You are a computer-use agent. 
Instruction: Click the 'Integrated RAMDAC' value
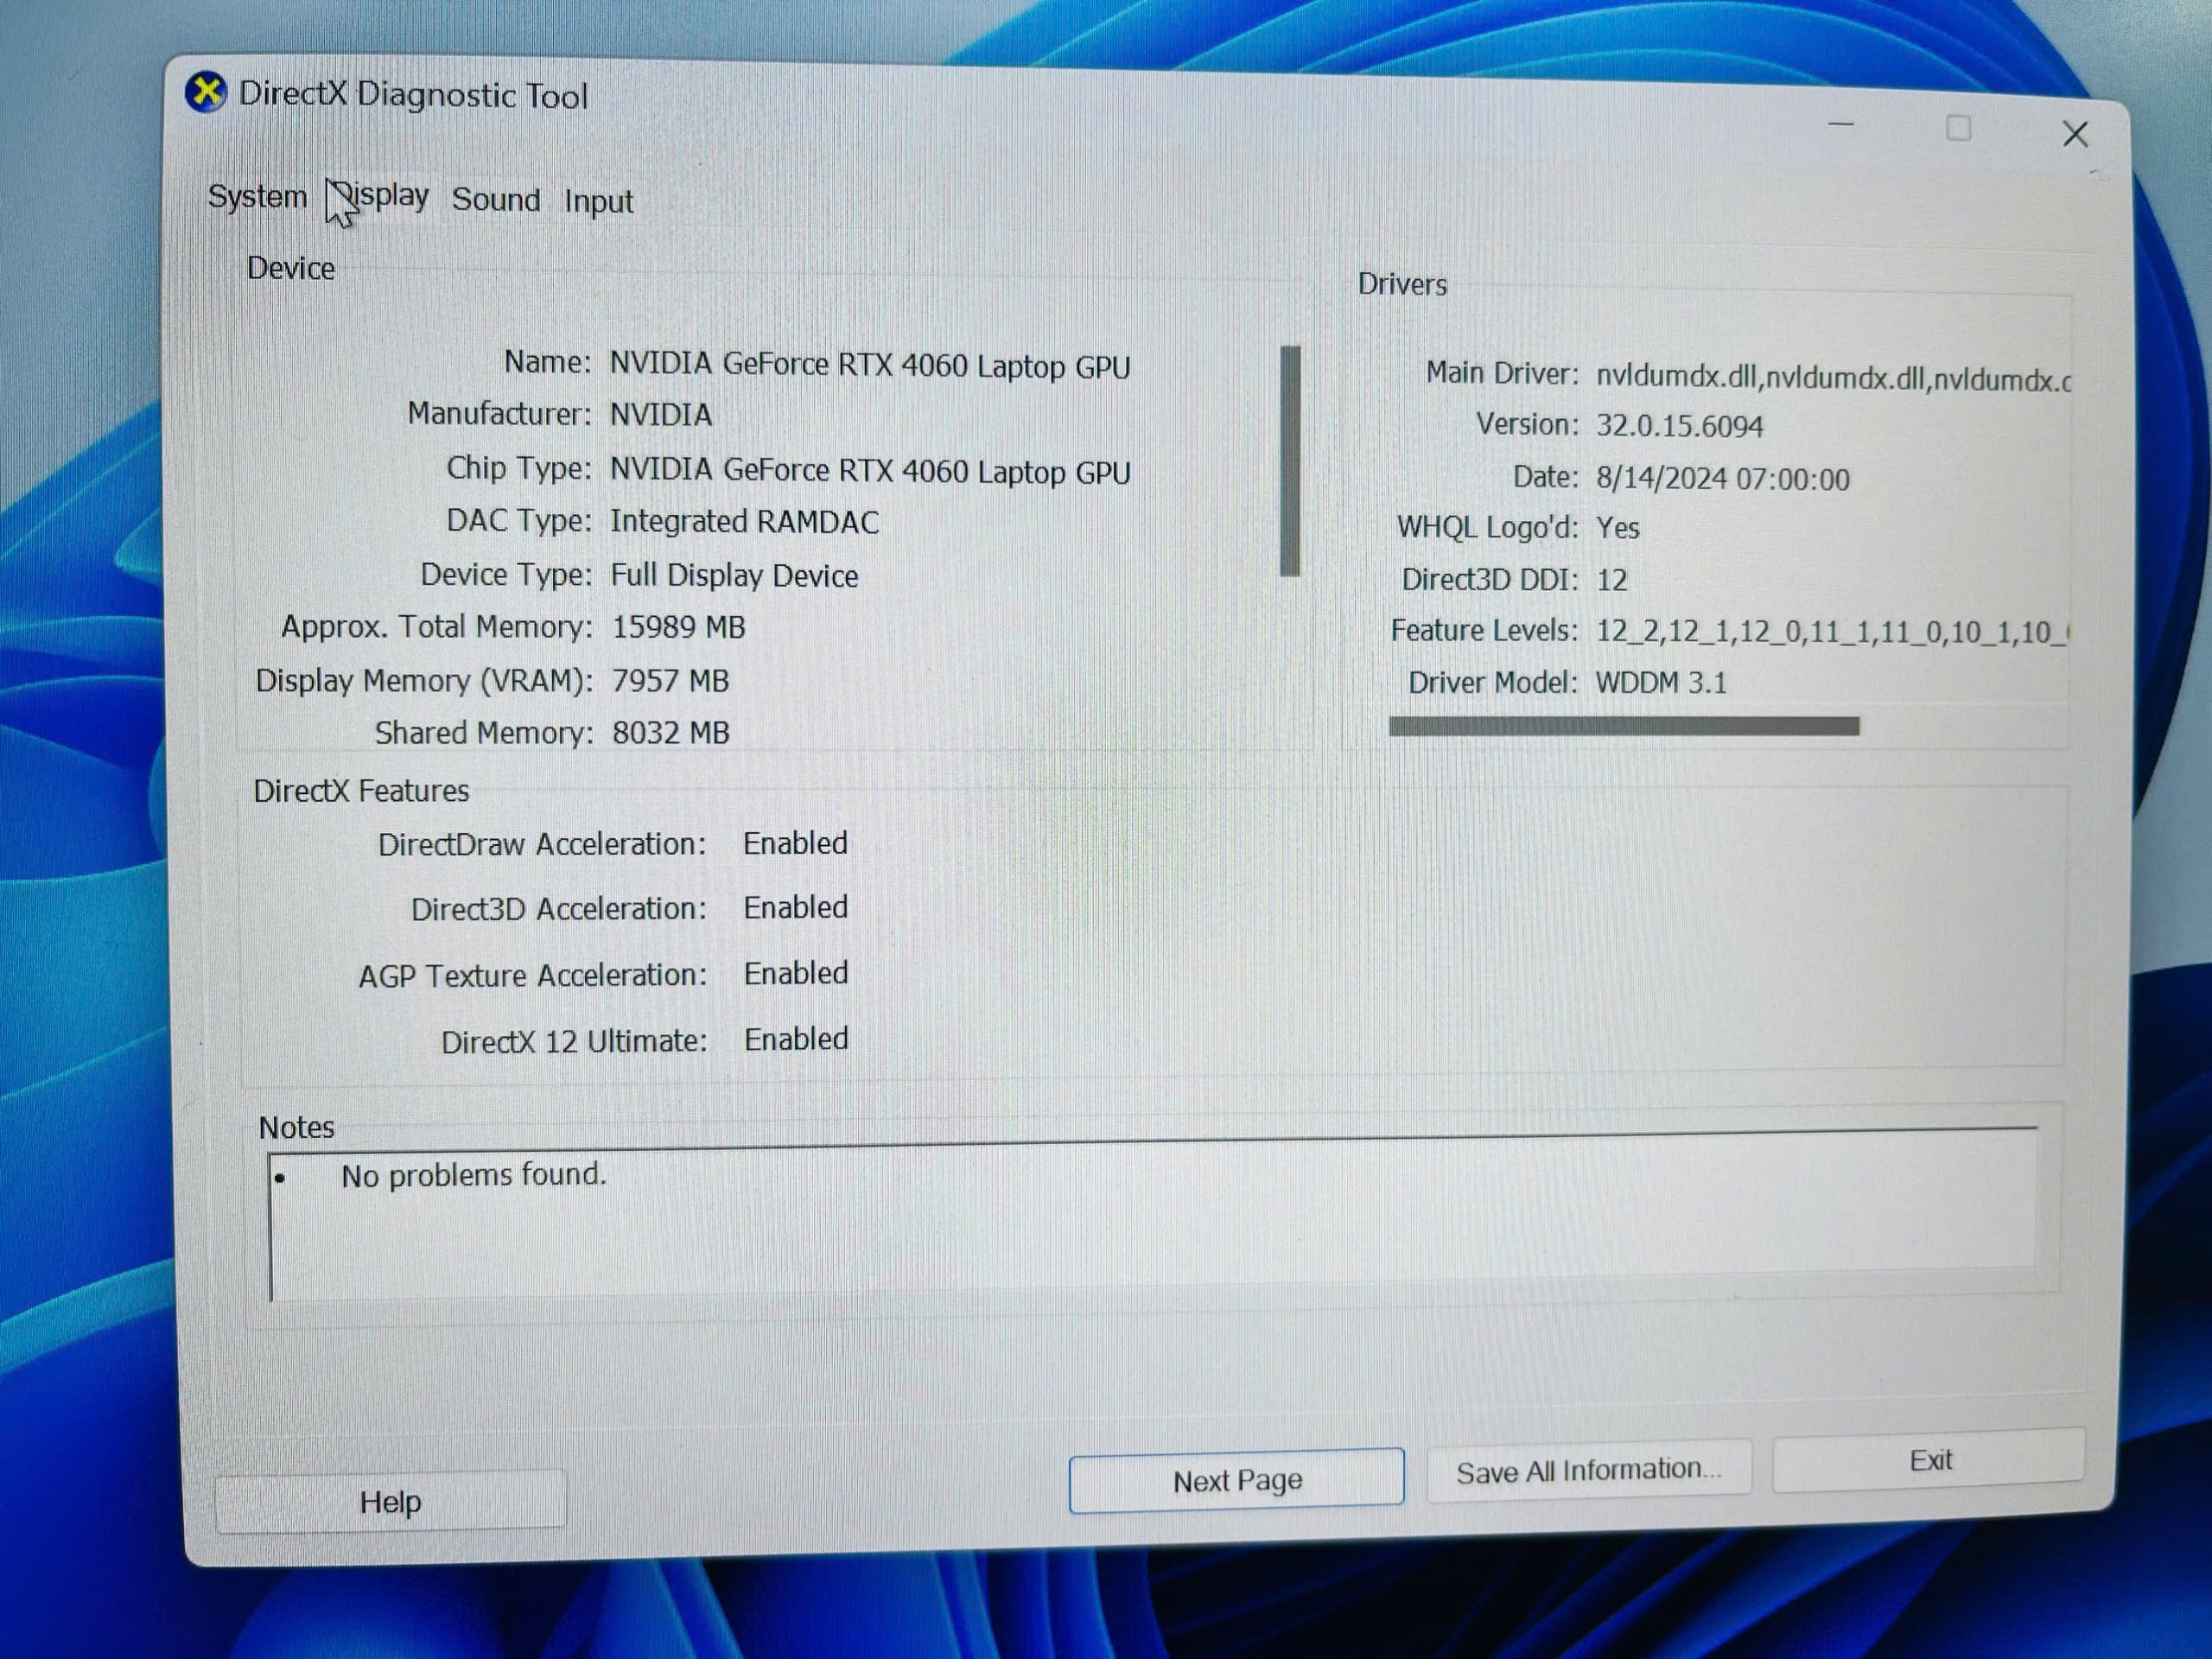click(x=744, y=521)
